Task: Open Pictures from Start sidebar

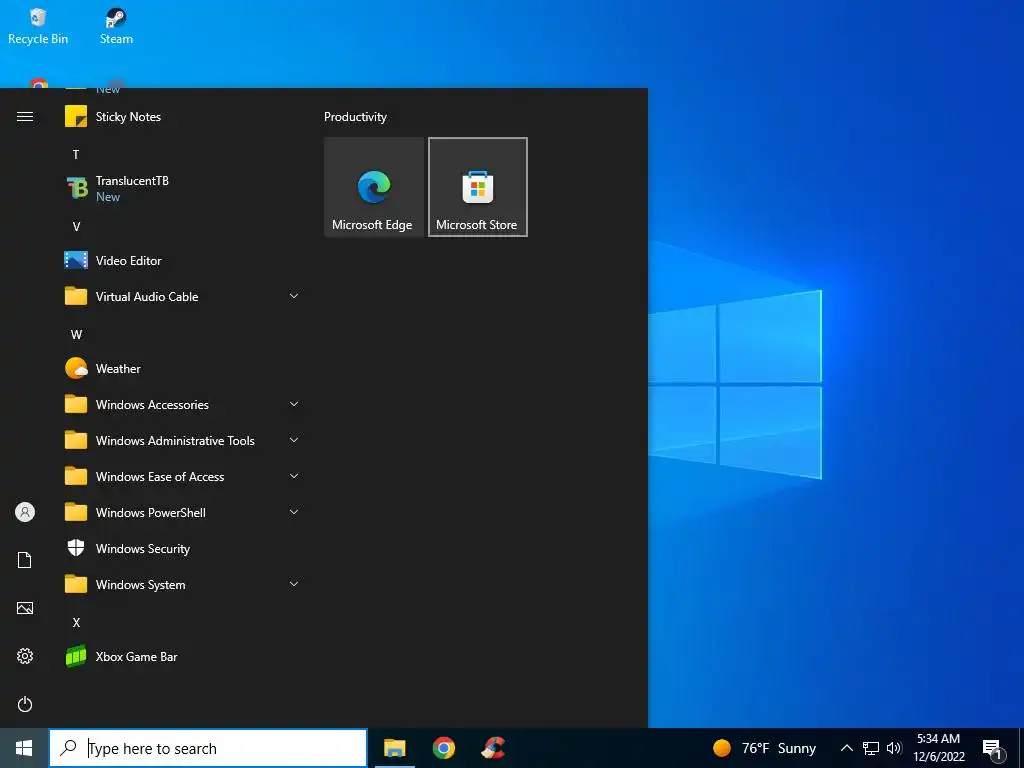Action: 25,608
